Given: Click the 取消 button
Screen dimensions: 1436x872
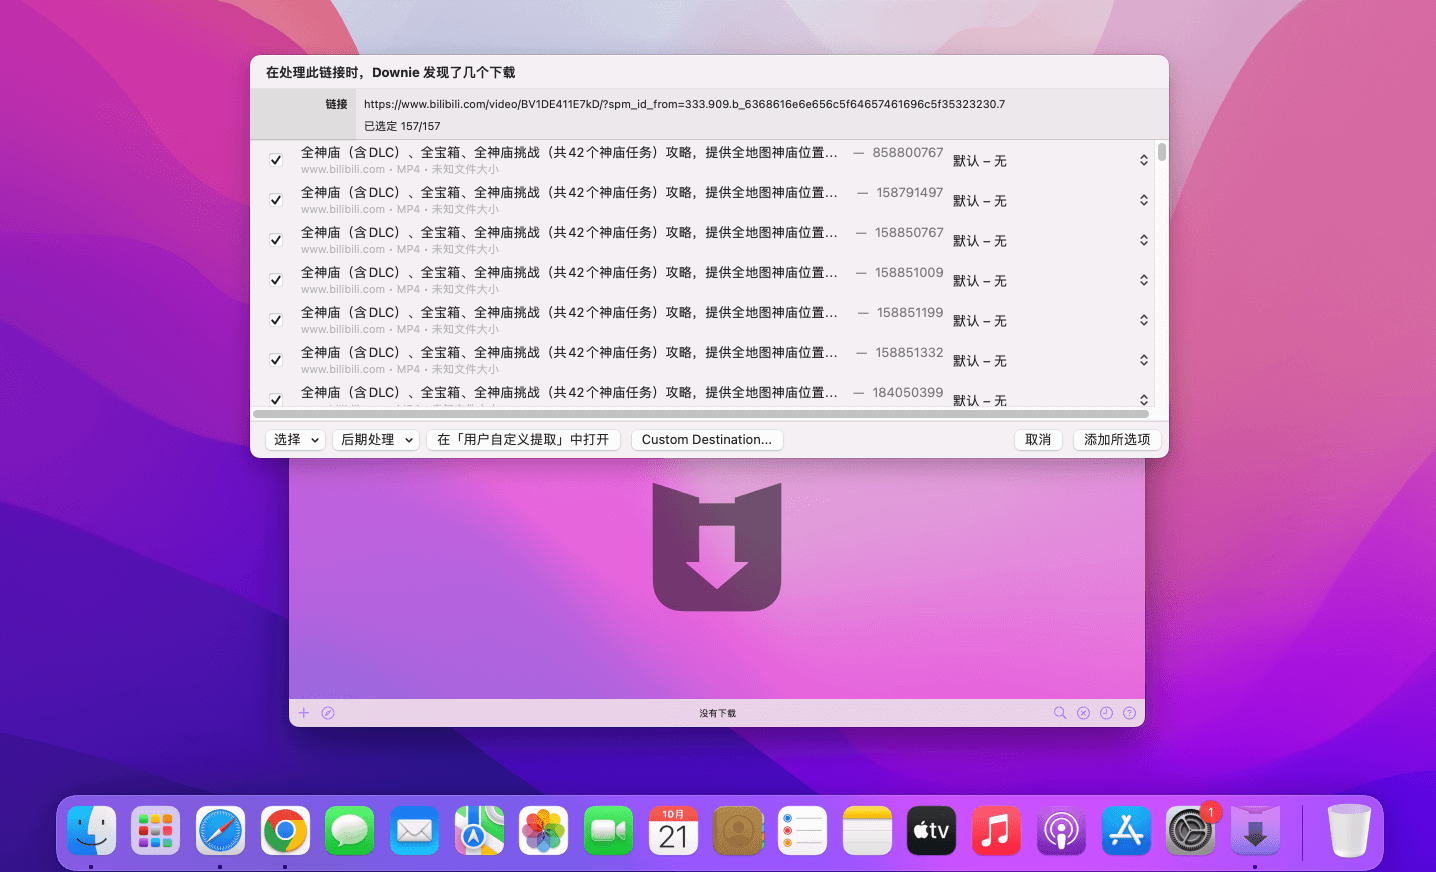Looking at the screenshot, I should click(x=1038, y=440).
